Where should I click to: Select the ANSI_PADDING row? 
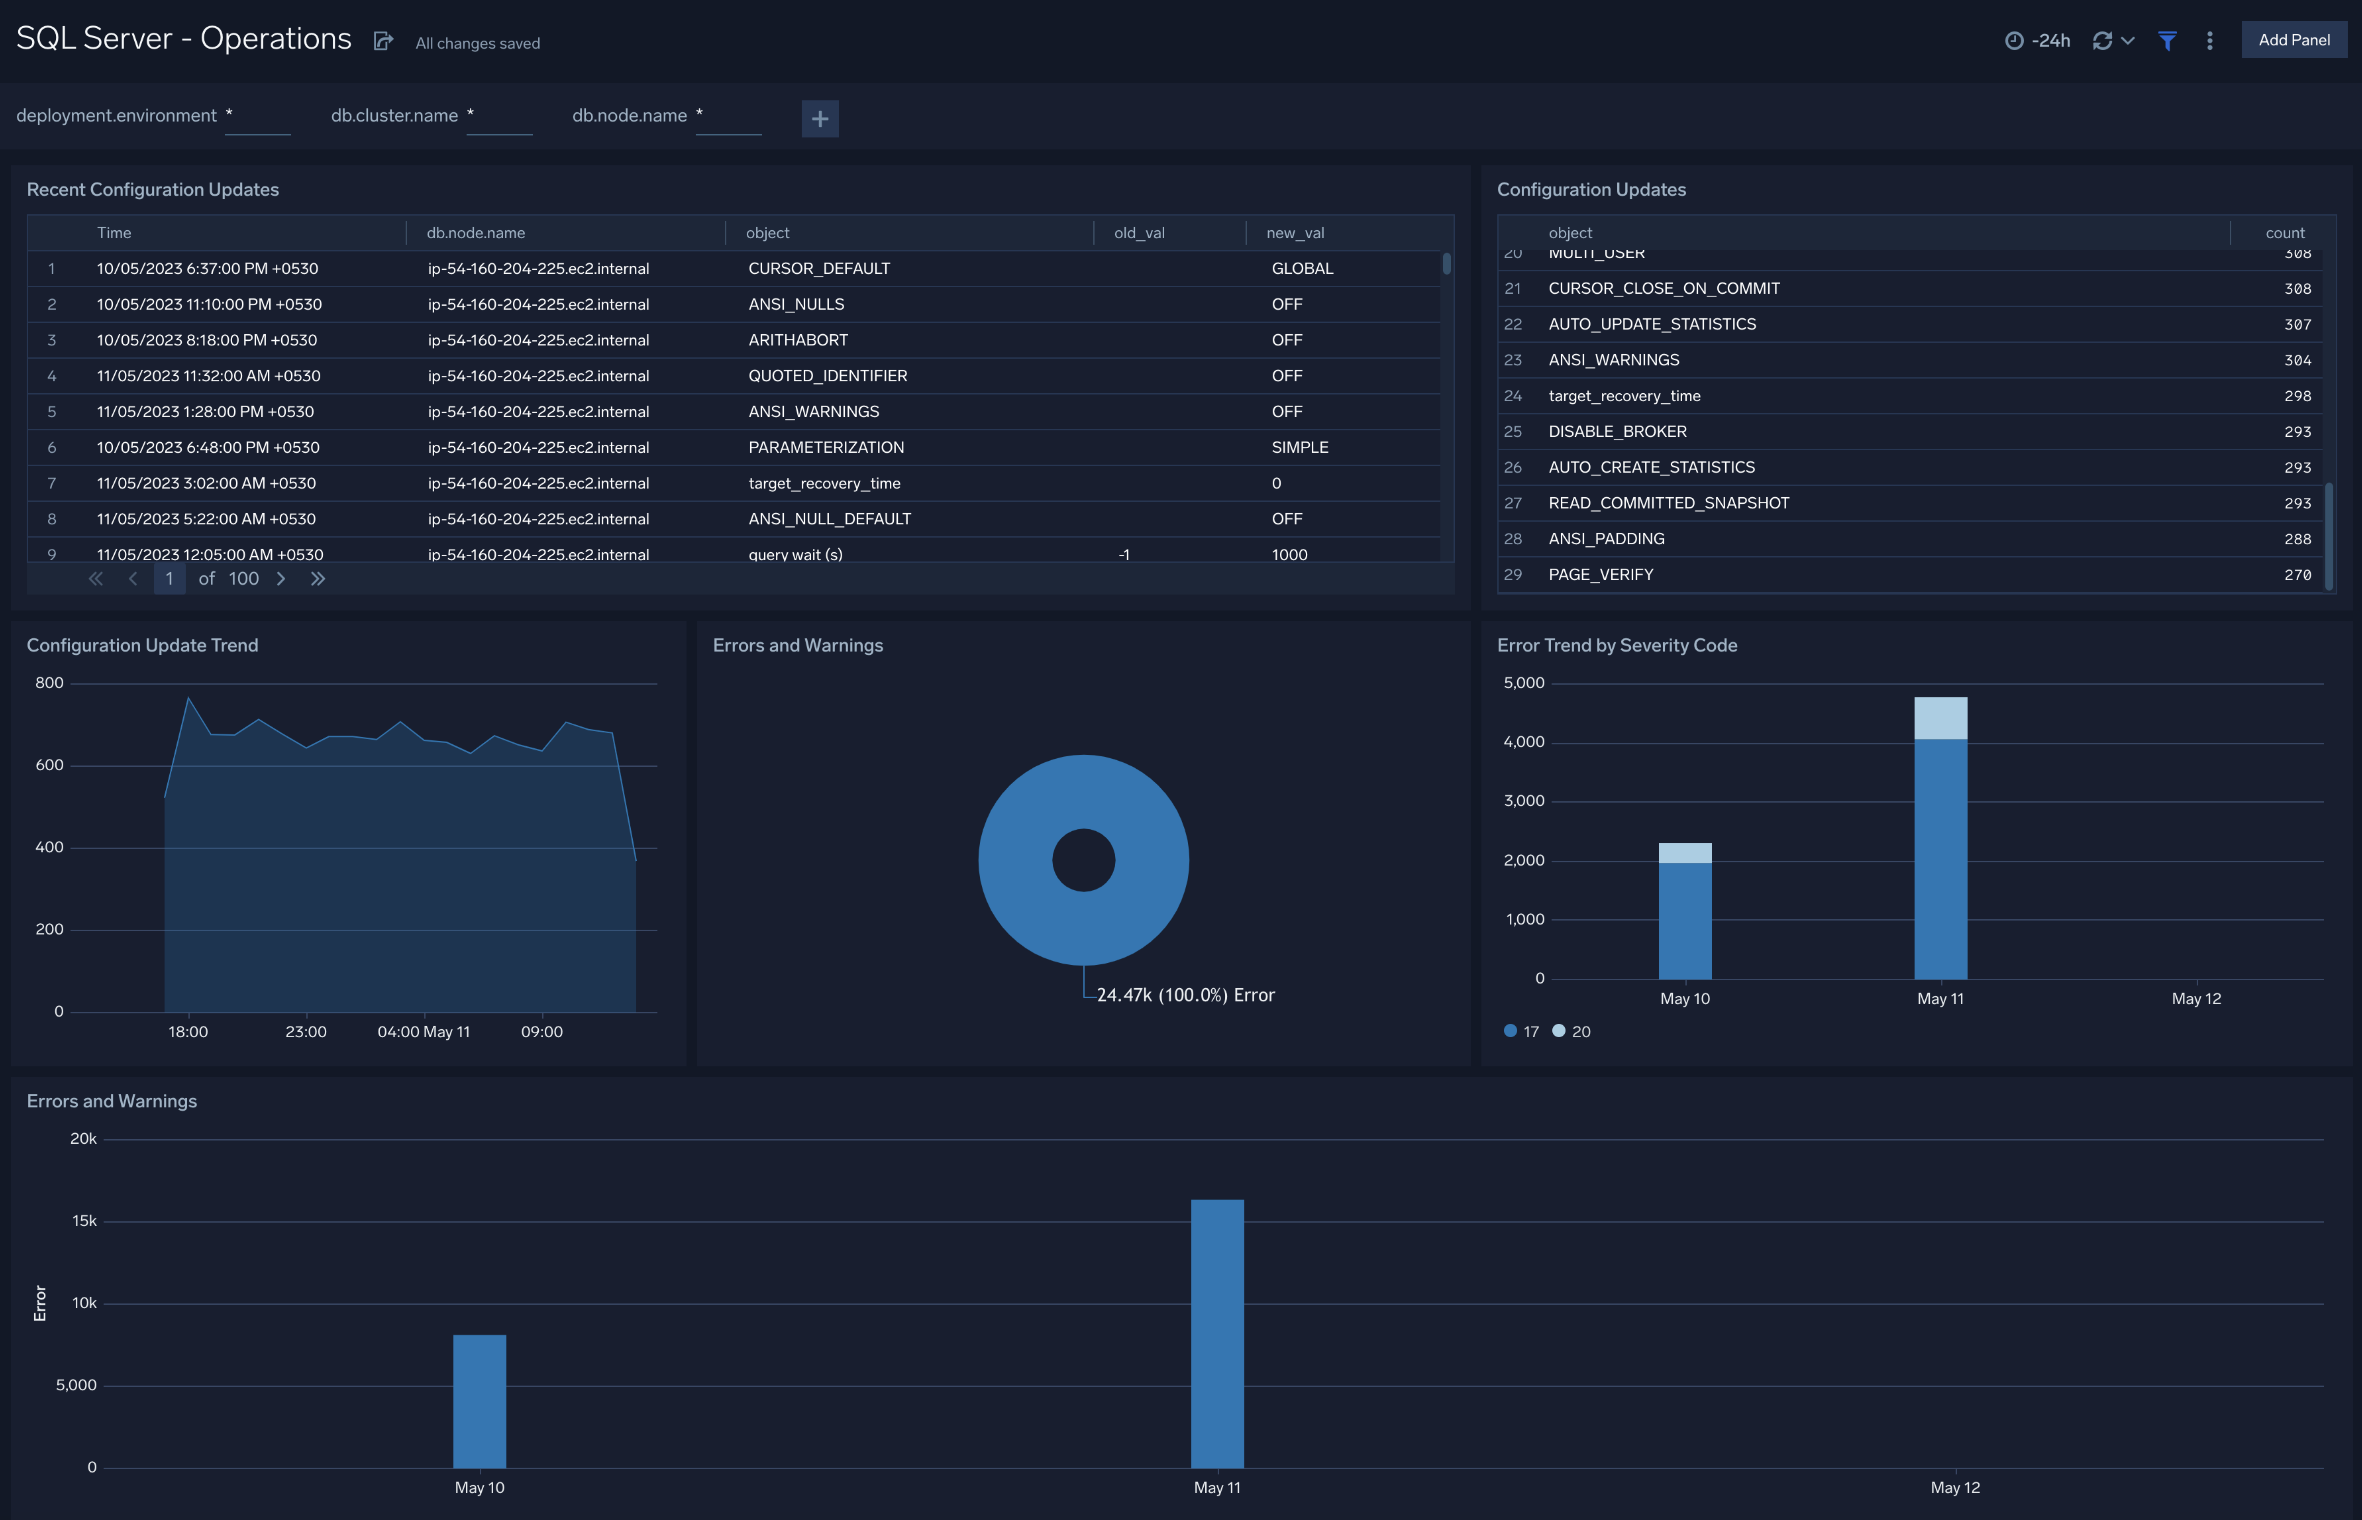tap(1910, 540)
